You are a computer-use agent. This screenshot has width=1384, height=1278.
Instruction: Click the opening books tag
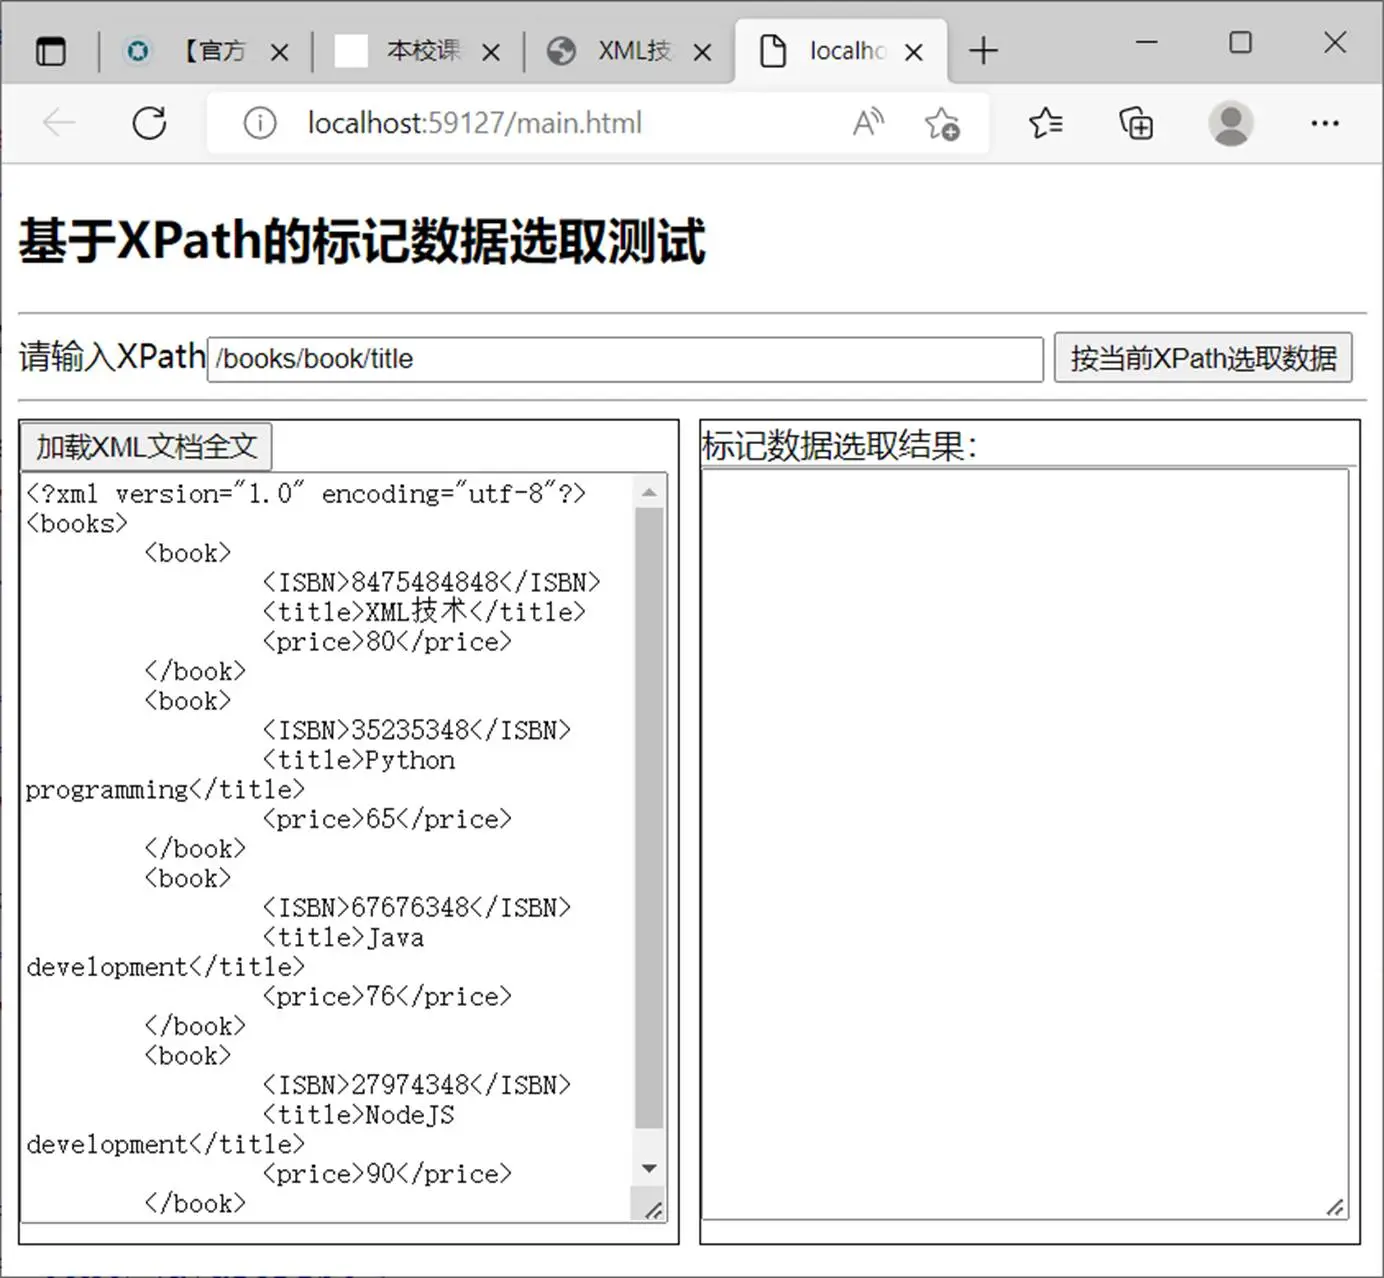point(77,523)
